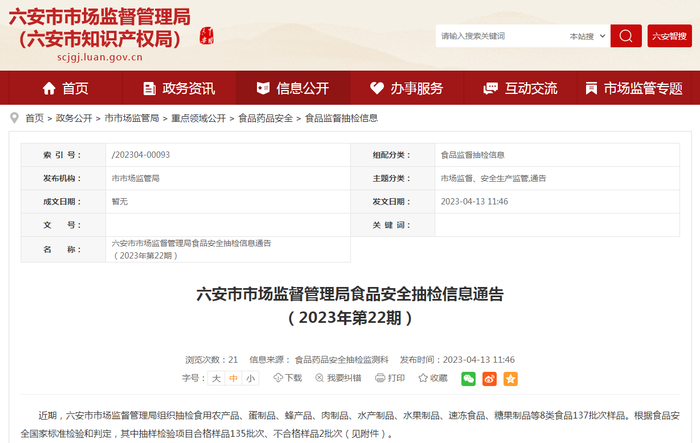This screenshot has height=443, width=700.
Task: Click the 发布时间：2023-04-13 11:46 text
Action: pyautogui.click(x=457, y=359)
